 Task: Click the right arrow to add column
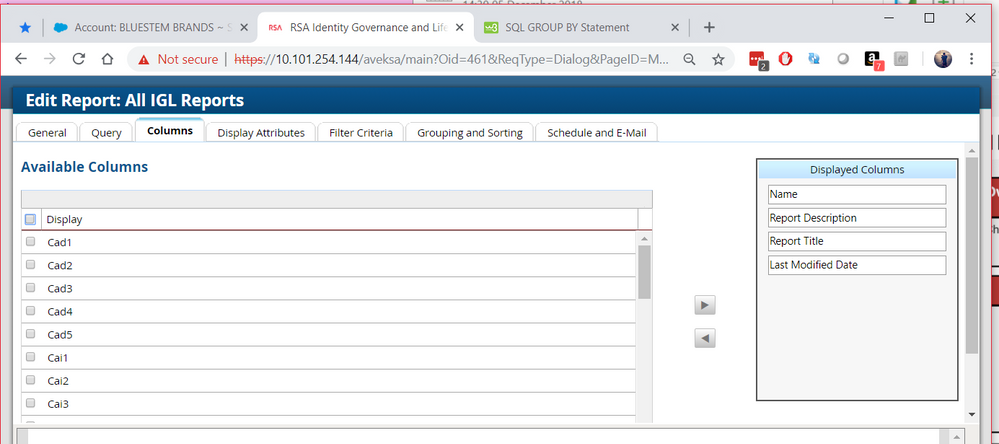(705, 305)
